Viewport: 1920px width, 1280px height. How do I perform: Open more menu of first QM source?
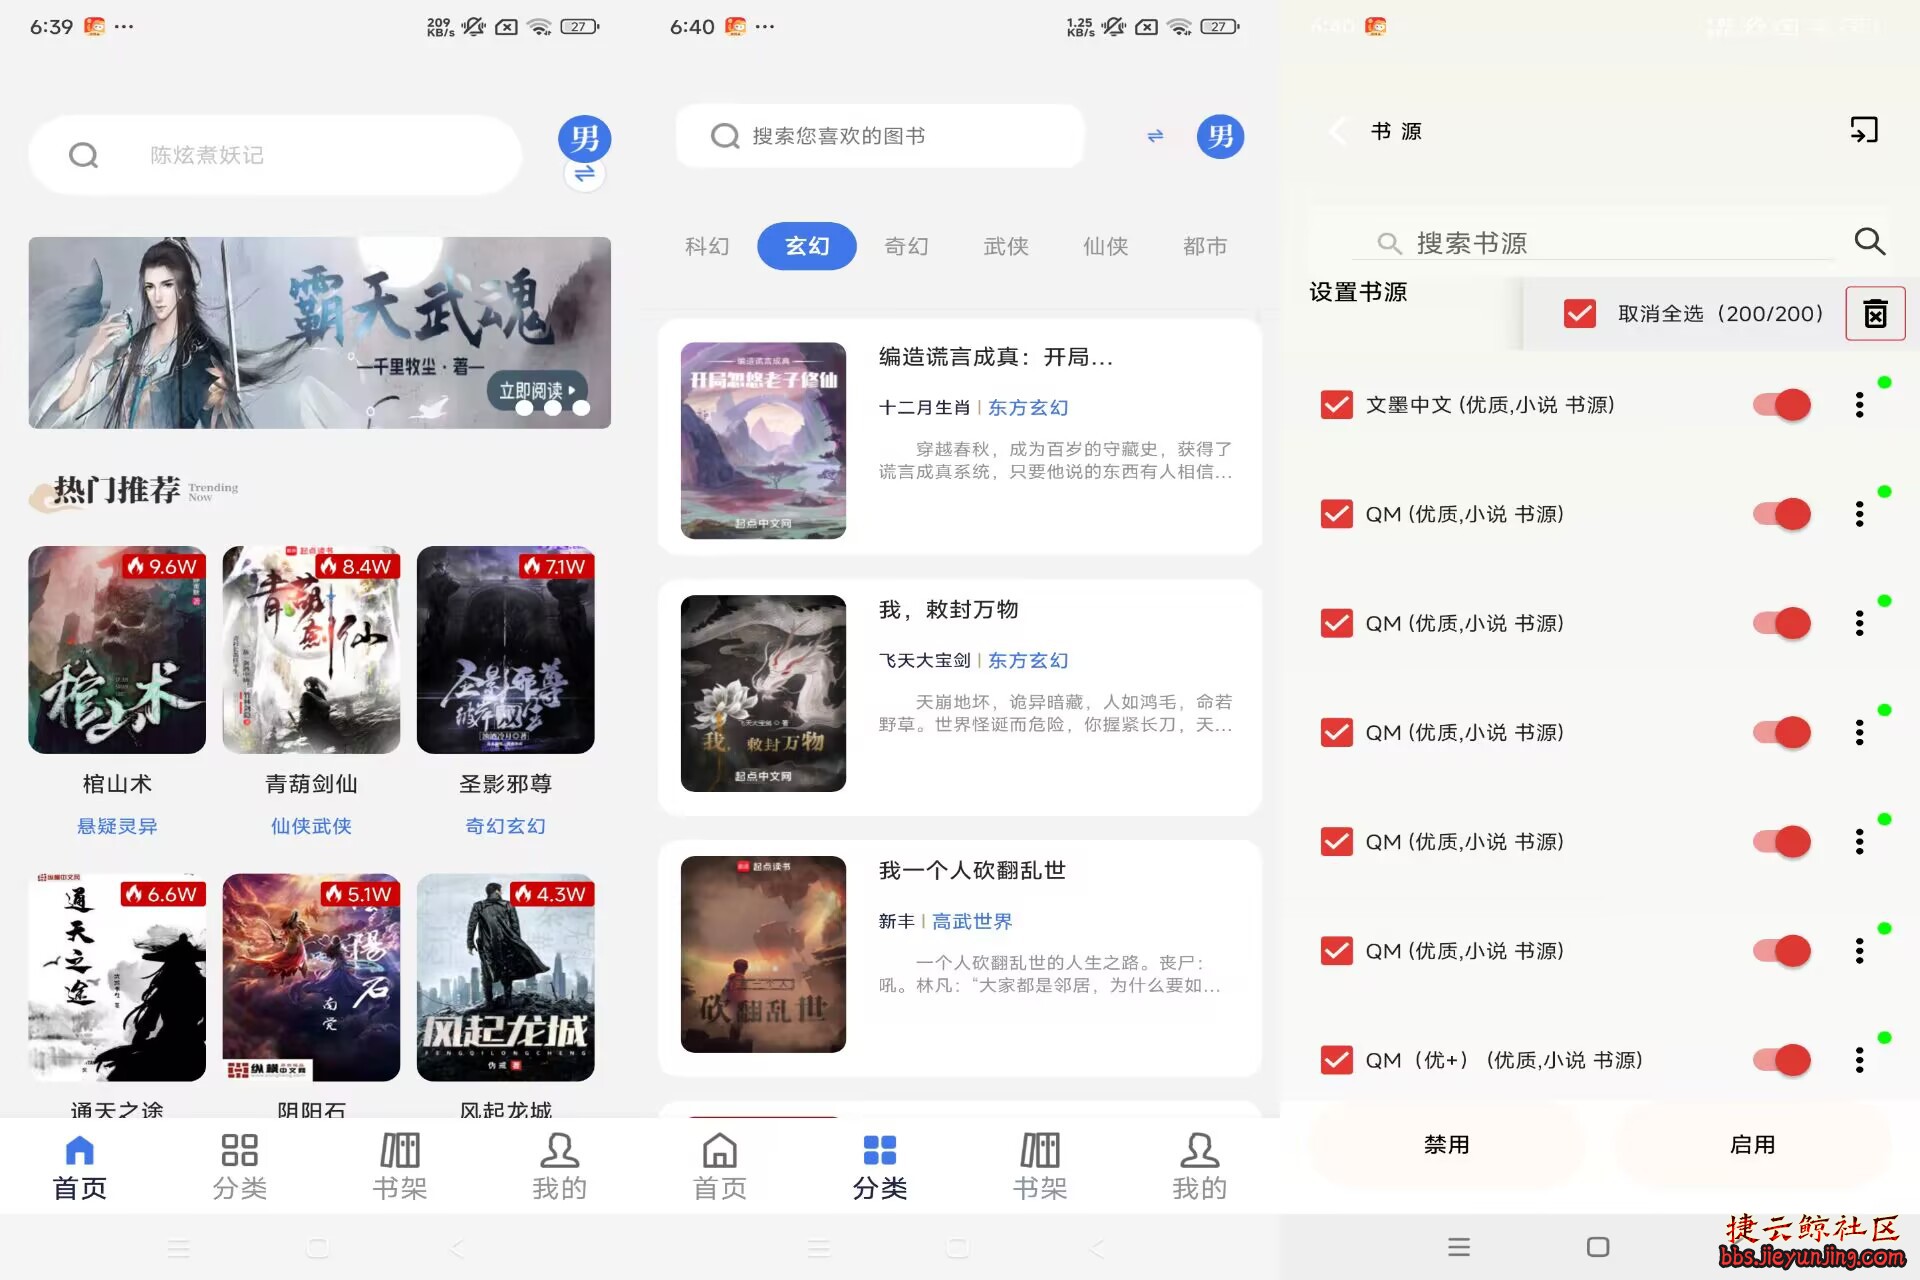(x=1859, y=514)
